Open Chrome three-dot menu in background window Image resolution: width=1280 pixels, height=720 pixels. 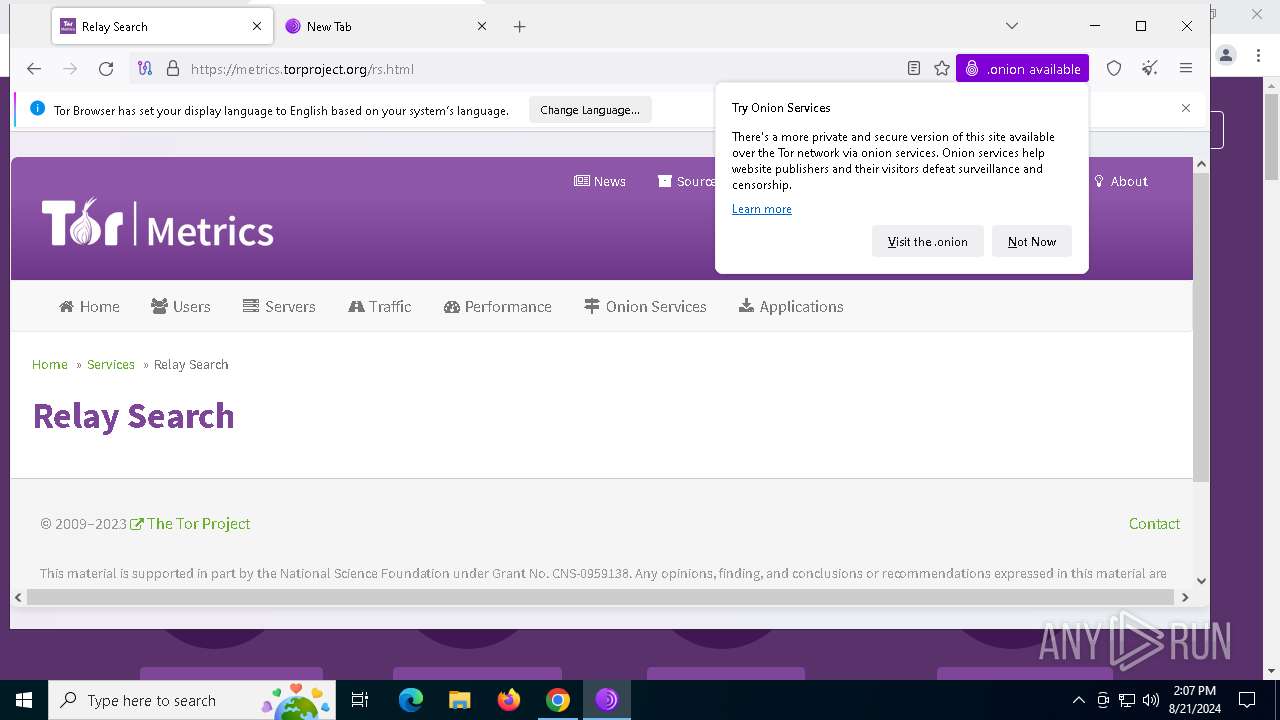1257,55
